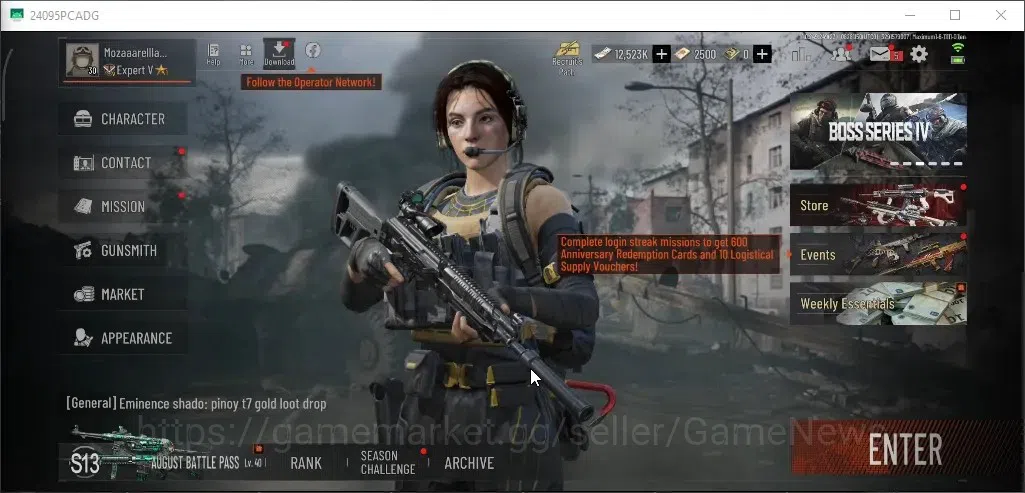Click the coins icon beside MARKET

[x=83, y=294]
